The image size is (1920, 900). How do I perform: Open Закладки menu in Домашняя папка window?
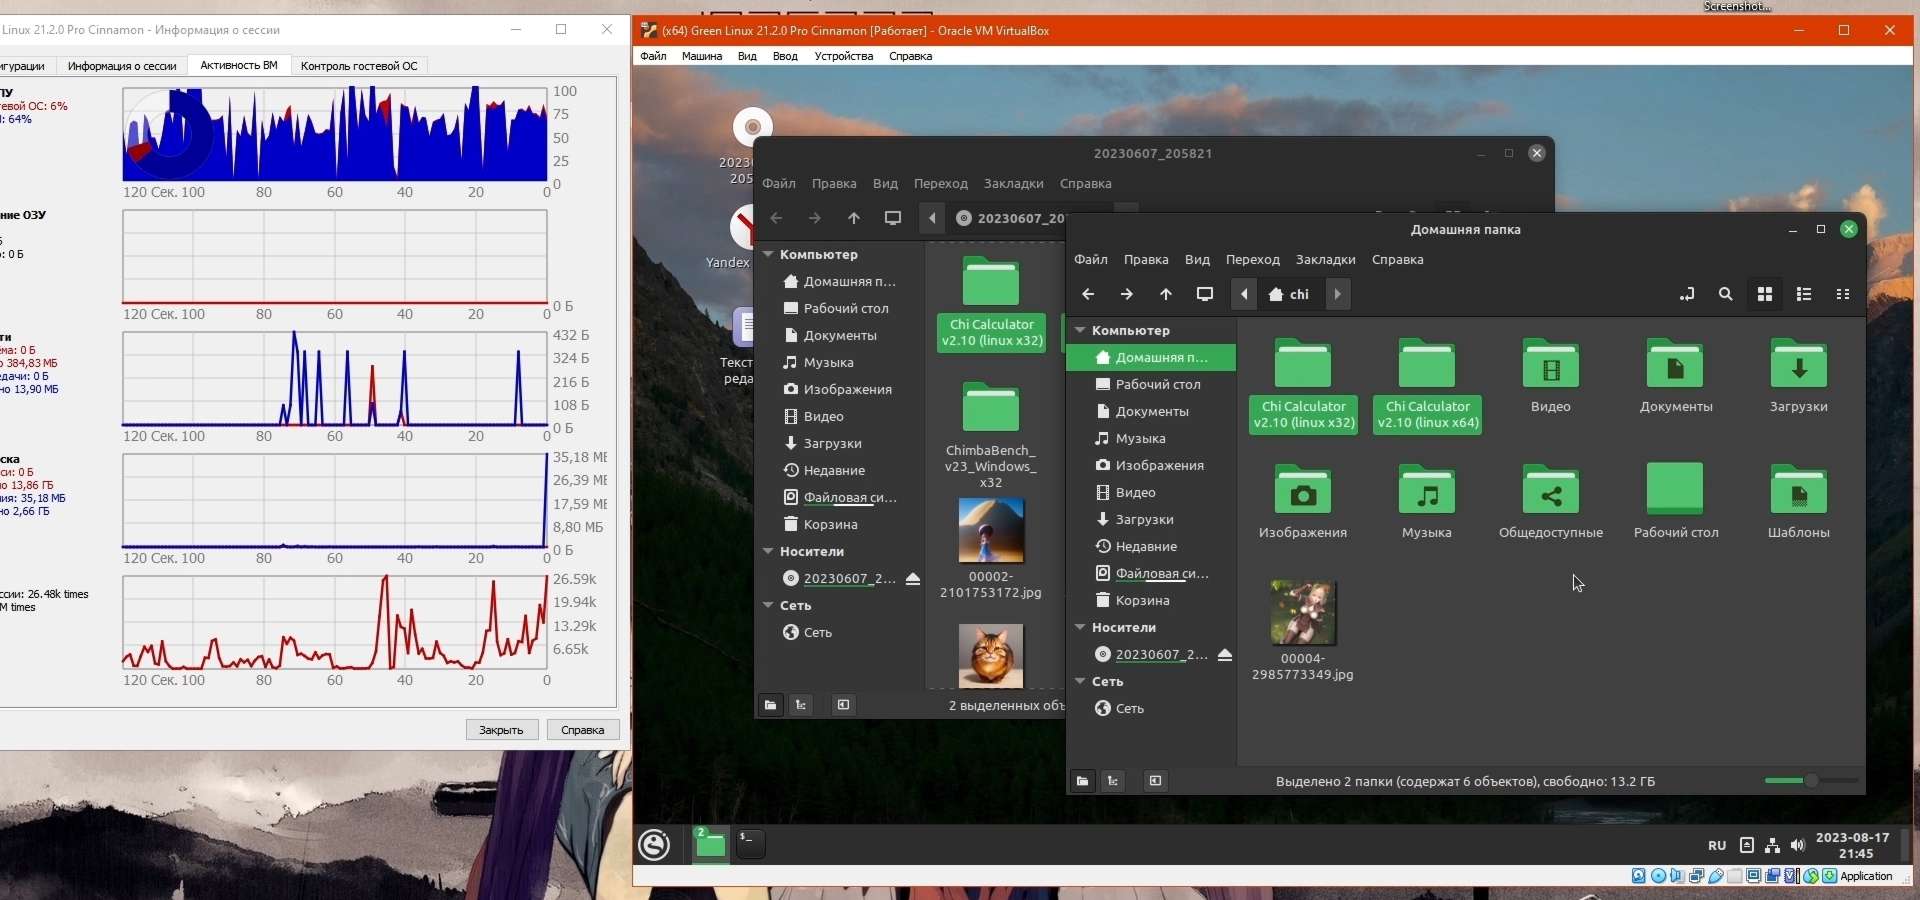(1326, 259)
